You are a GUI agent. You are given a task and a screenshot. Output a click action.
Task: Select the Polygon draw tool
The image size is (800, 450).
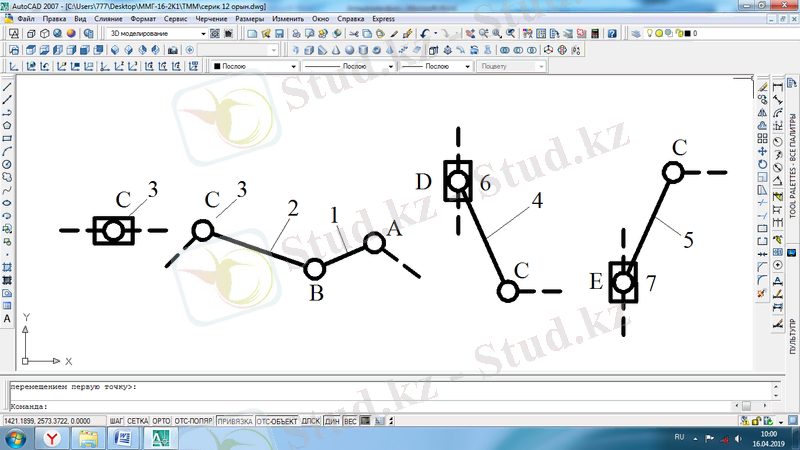[7, 126]
